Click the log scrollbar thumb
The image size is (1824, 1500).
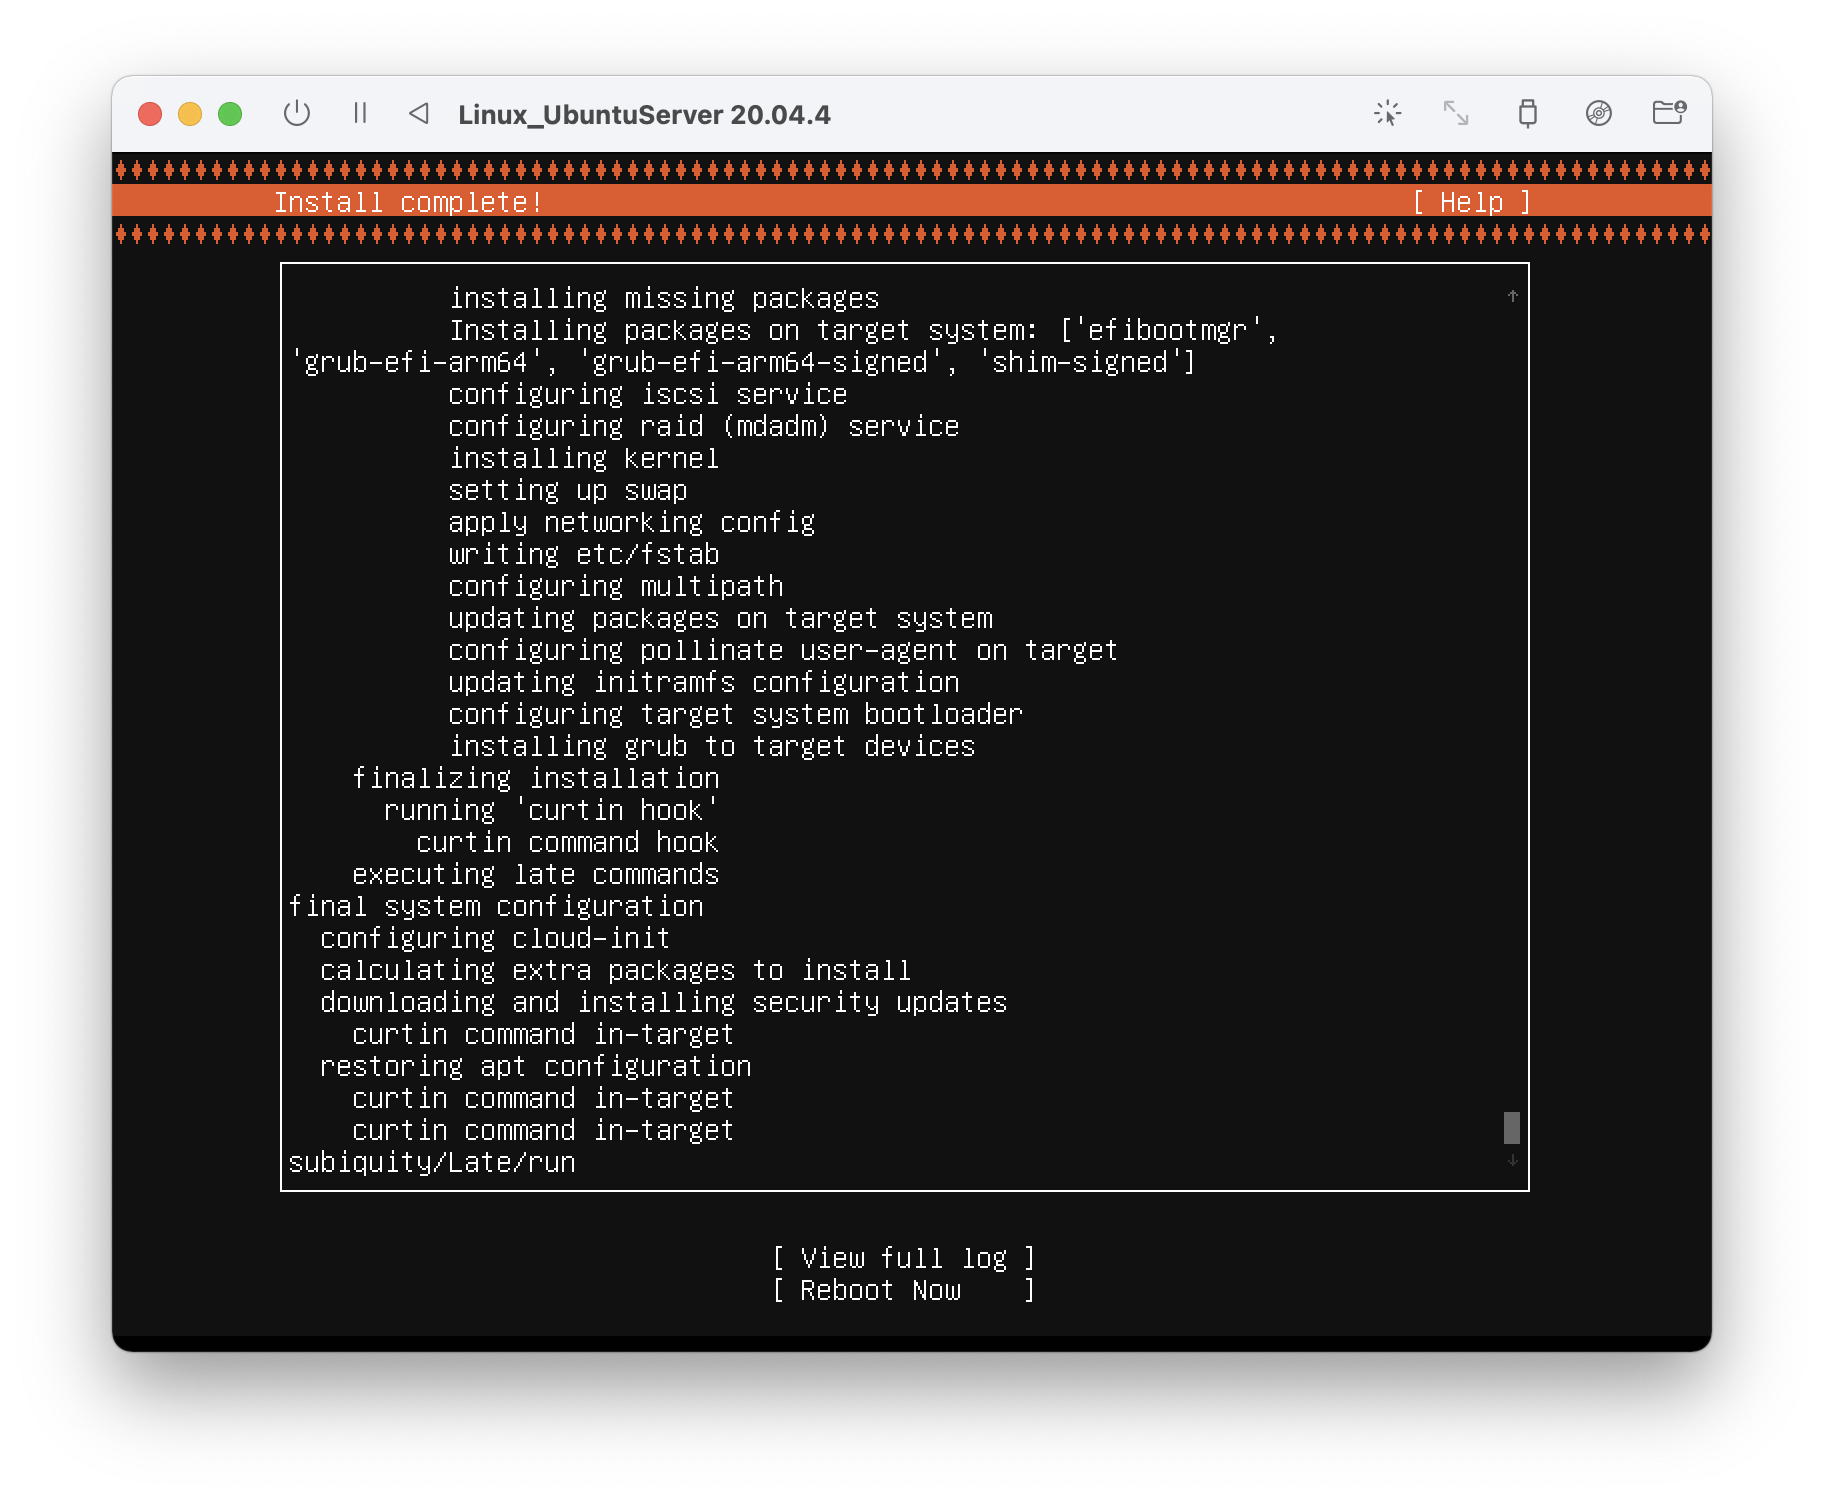point(1512,1127)
